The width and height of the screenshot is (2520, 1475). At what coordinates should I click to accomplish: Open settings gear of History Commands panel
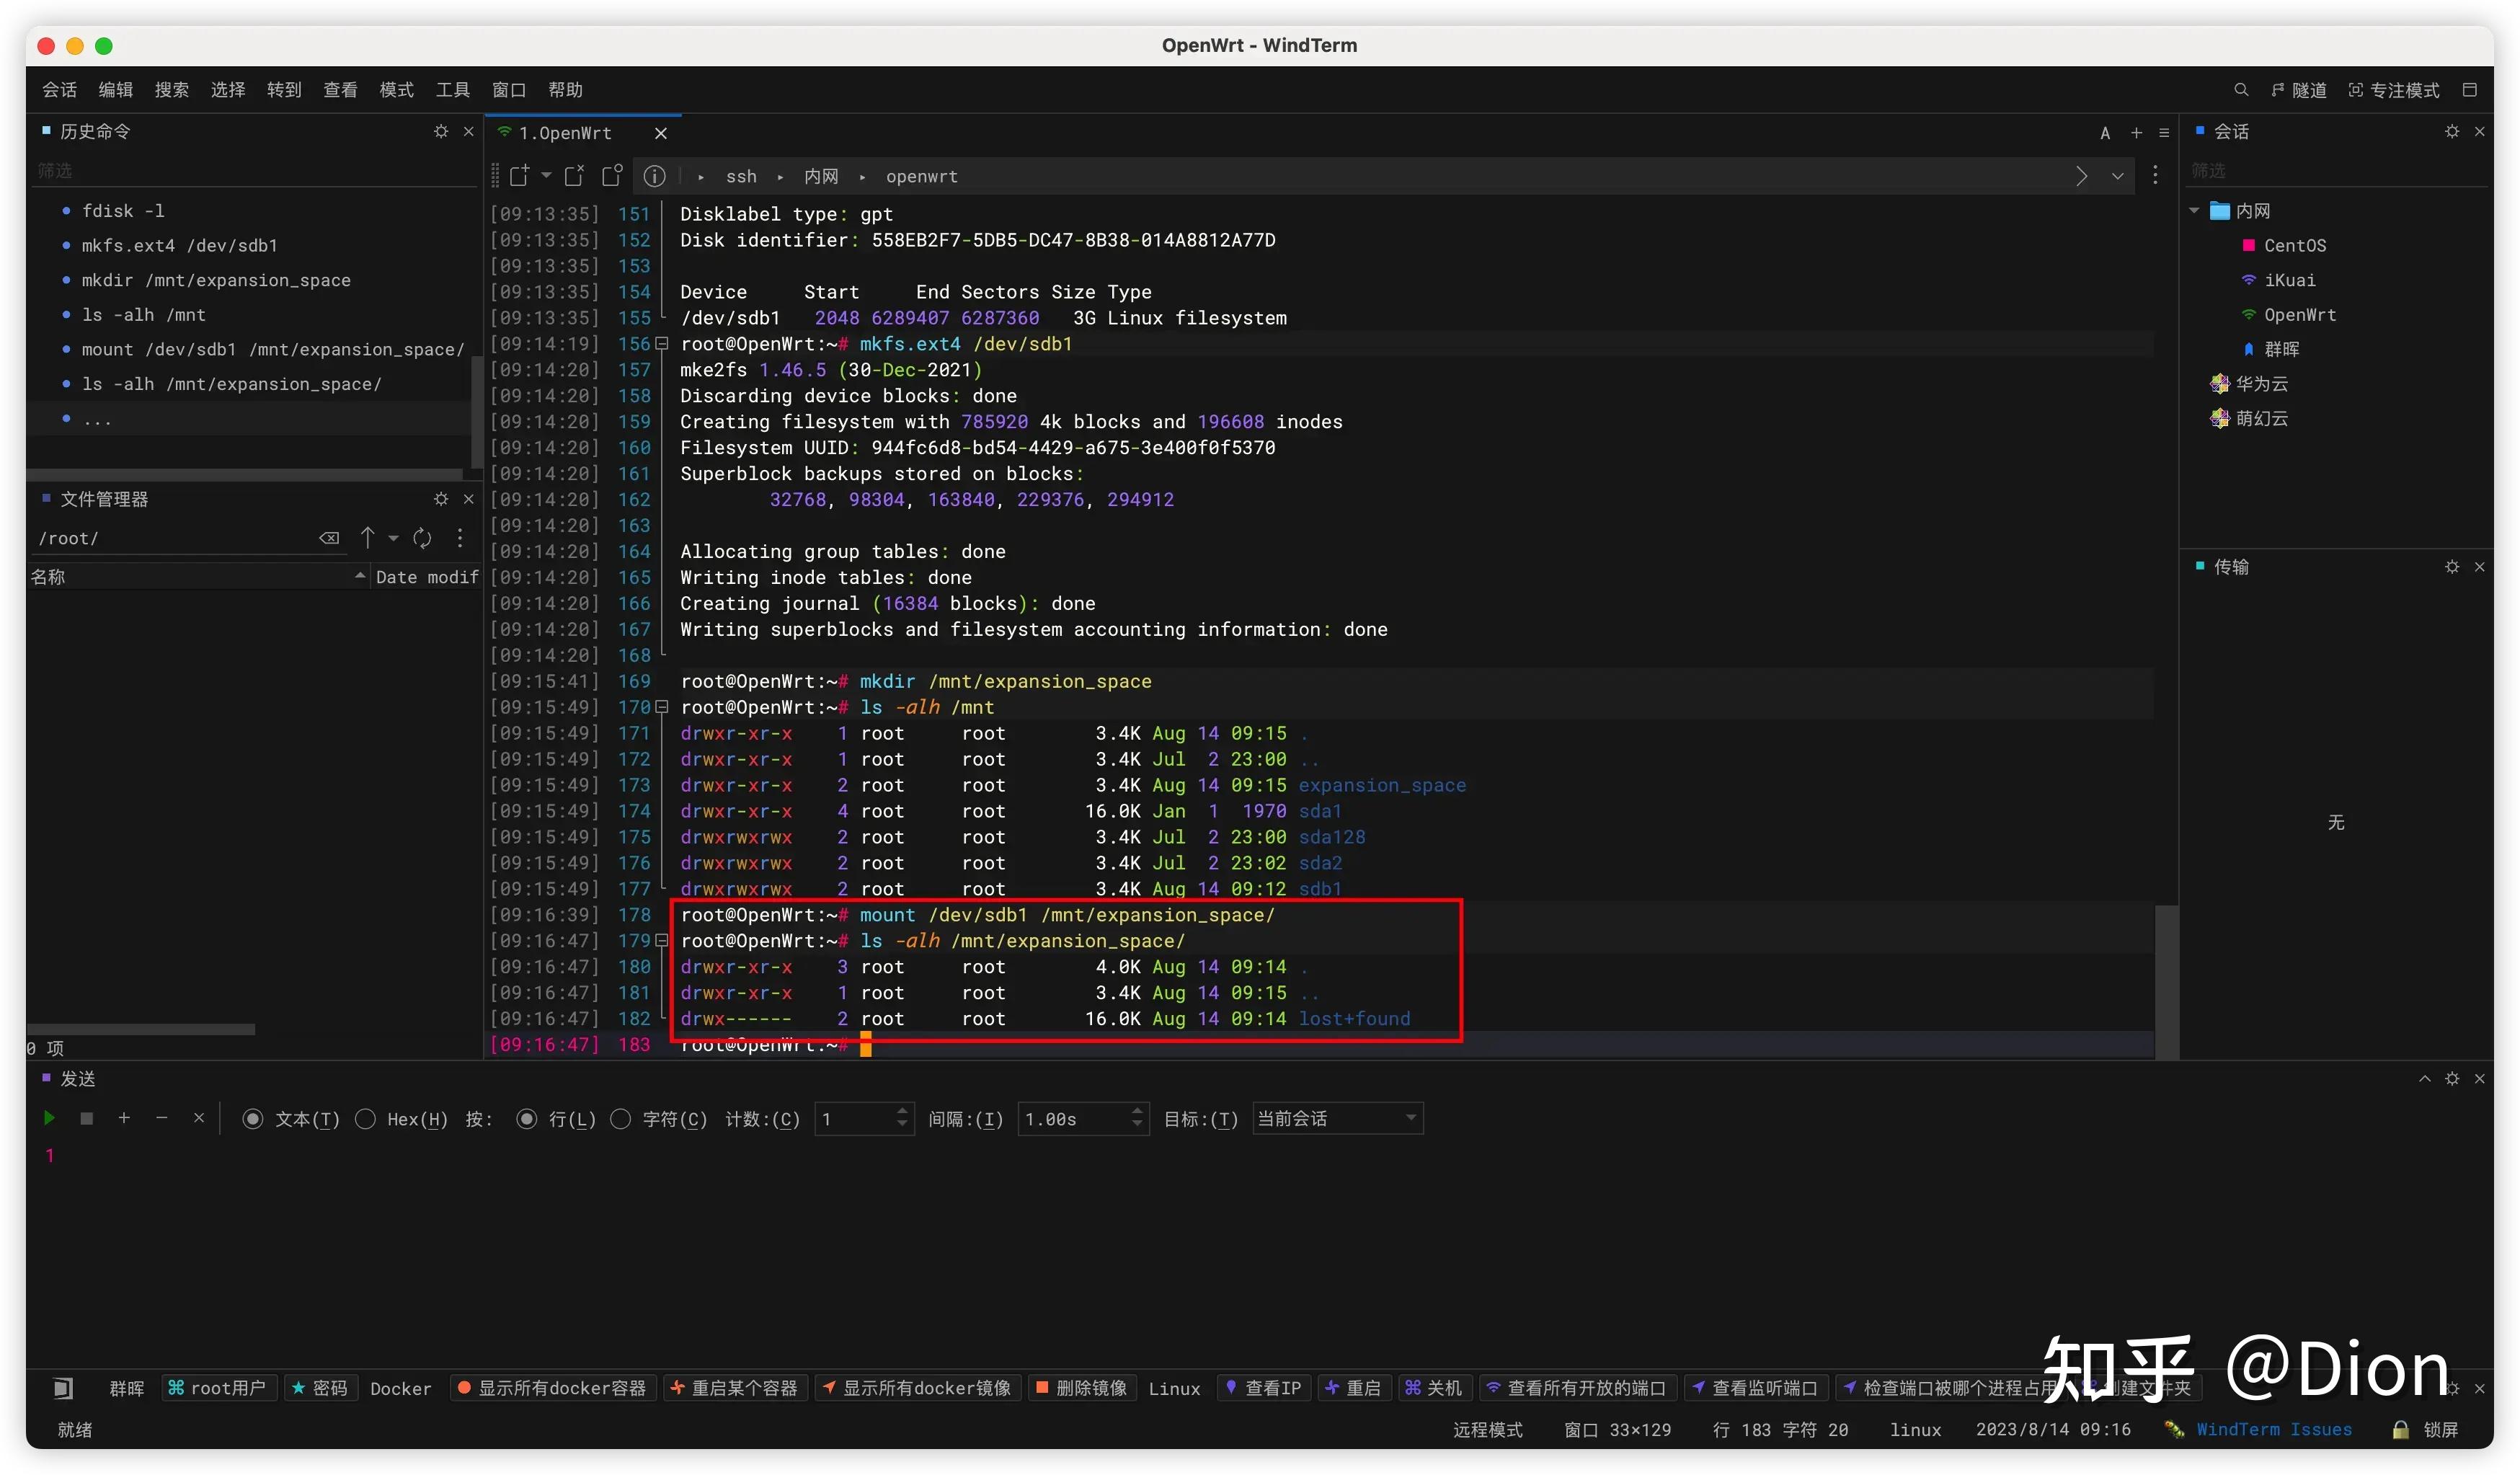[441, 131]
